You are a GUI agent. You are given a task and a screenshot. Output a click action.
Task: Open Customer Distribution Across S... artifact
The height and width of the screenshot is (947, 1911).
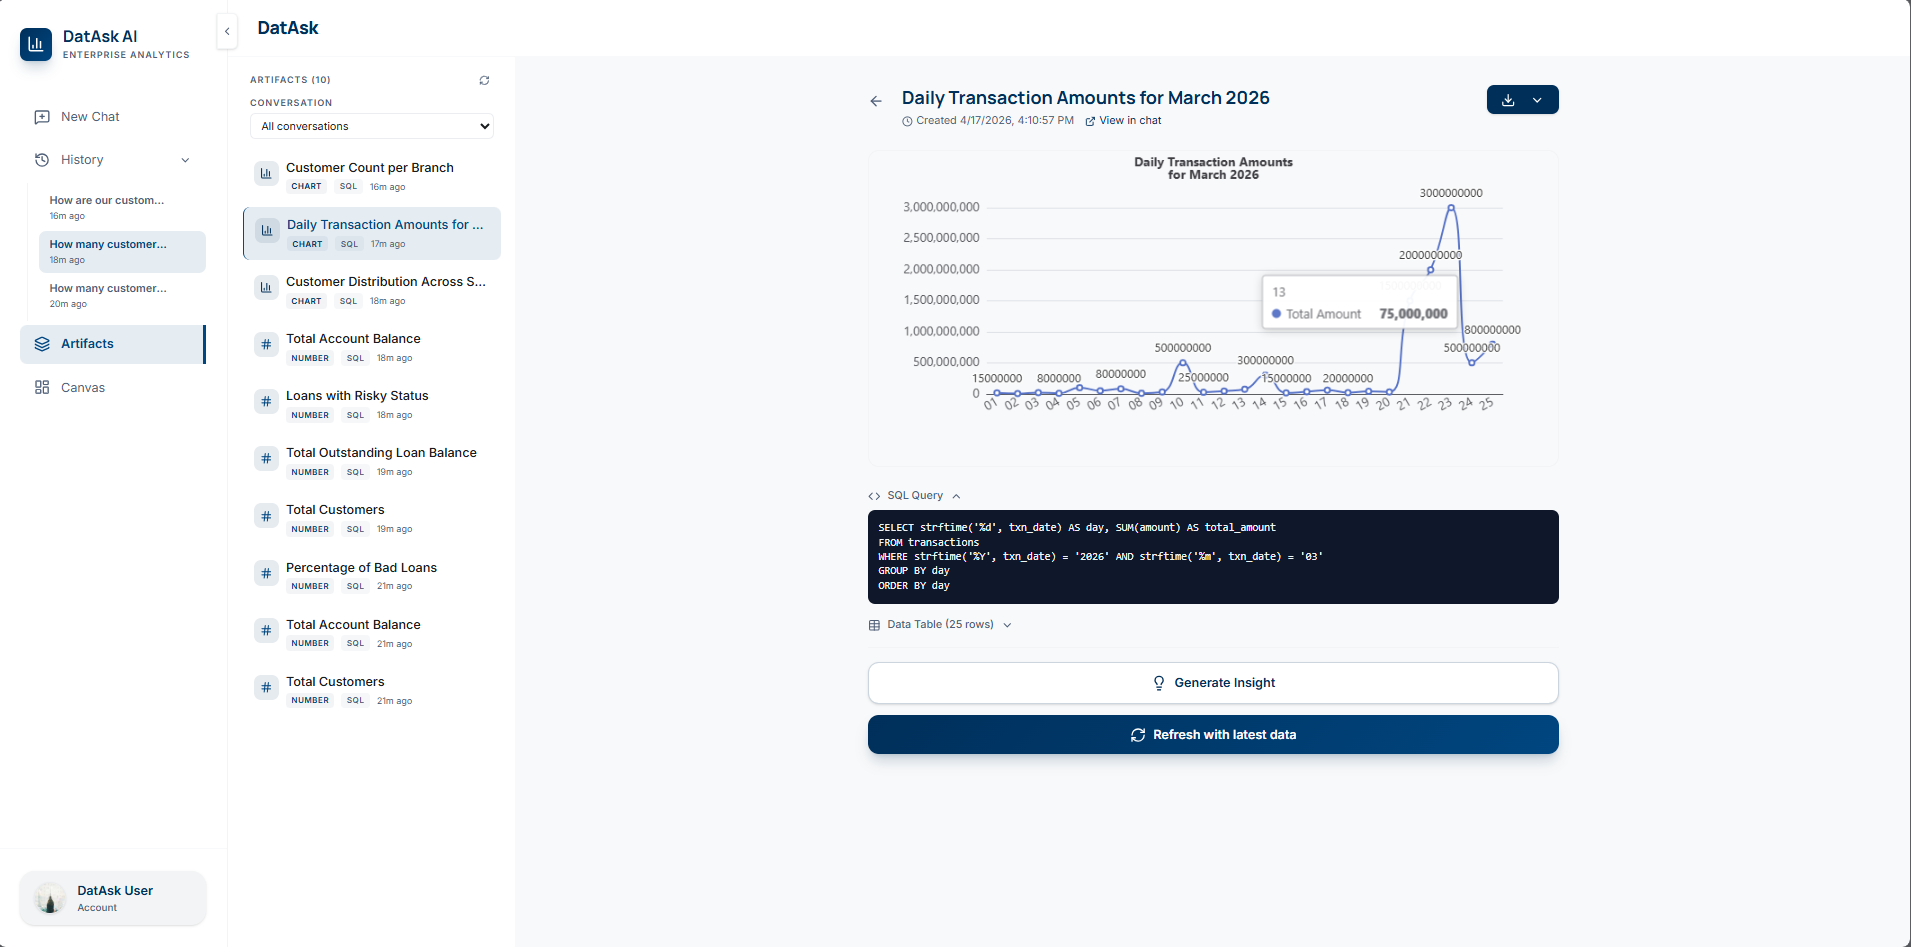[372, 290]
